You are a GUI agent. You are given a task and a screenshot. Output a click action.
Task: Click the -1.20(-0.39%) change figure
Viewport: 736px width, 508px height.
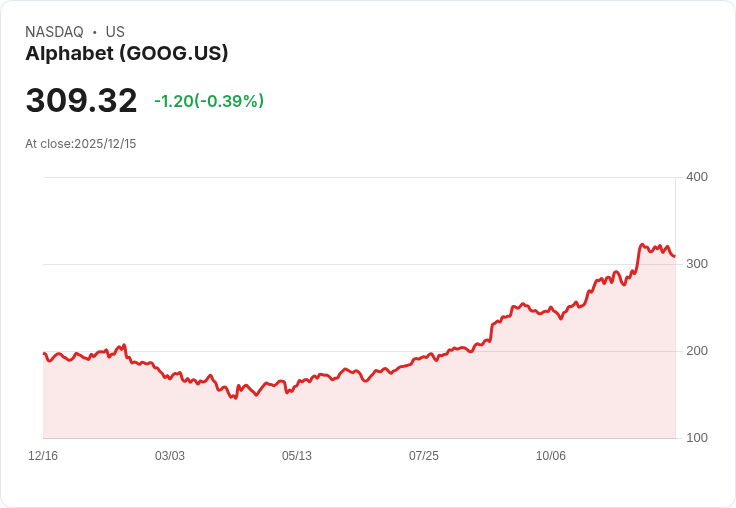(209, 101)
